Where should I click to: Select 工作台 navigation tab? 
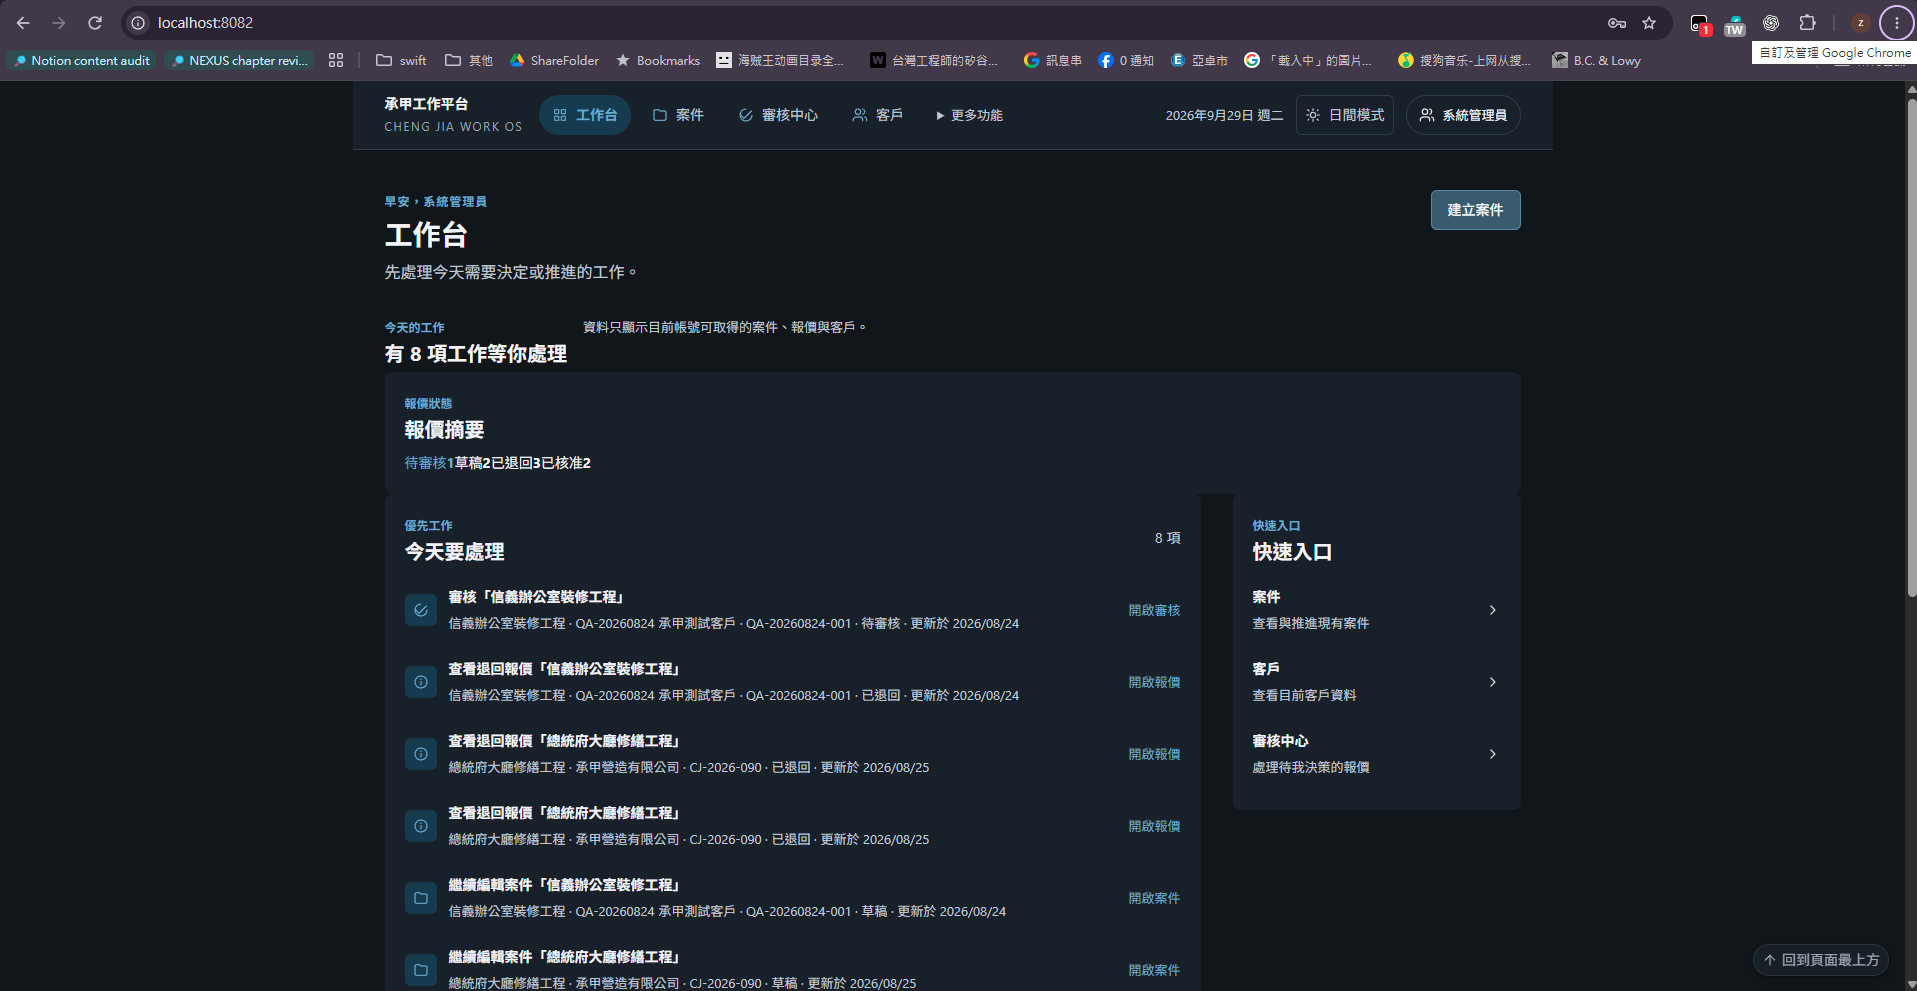tap(585, 115)
